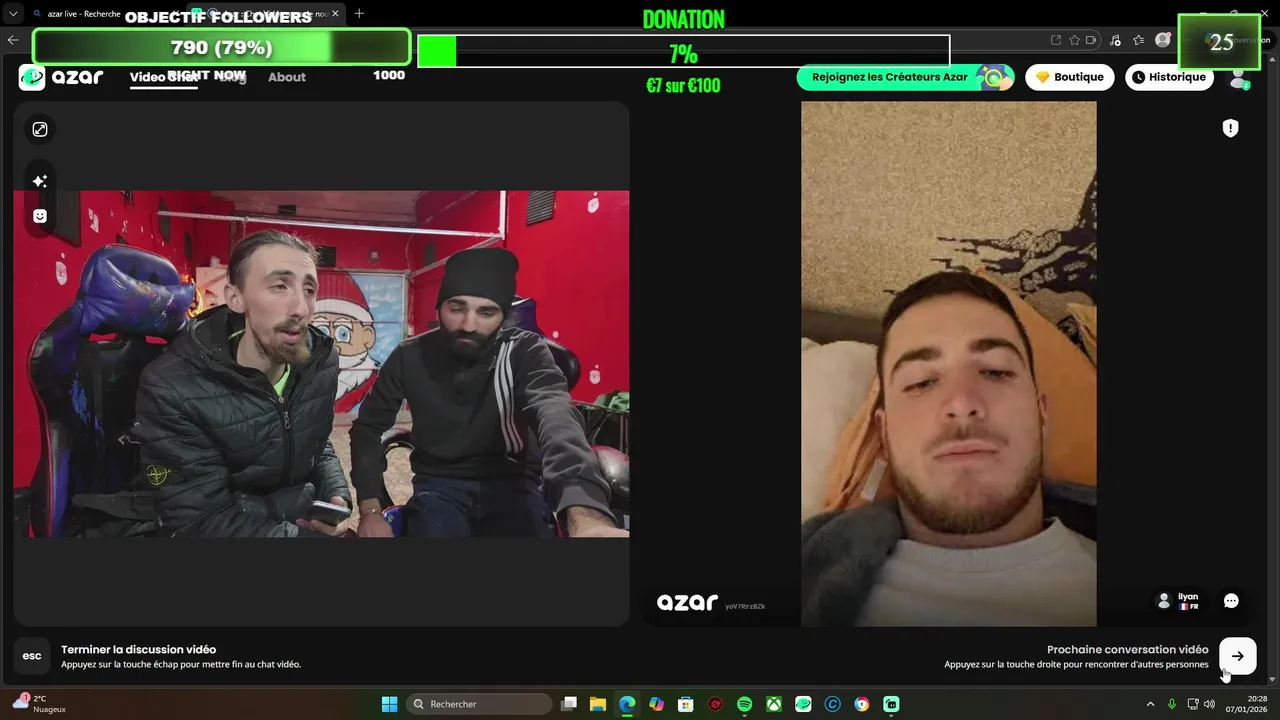The image size is (1280, 720).
Task: Open Microsoft Store from the taskbar
Action: point(686,704)
